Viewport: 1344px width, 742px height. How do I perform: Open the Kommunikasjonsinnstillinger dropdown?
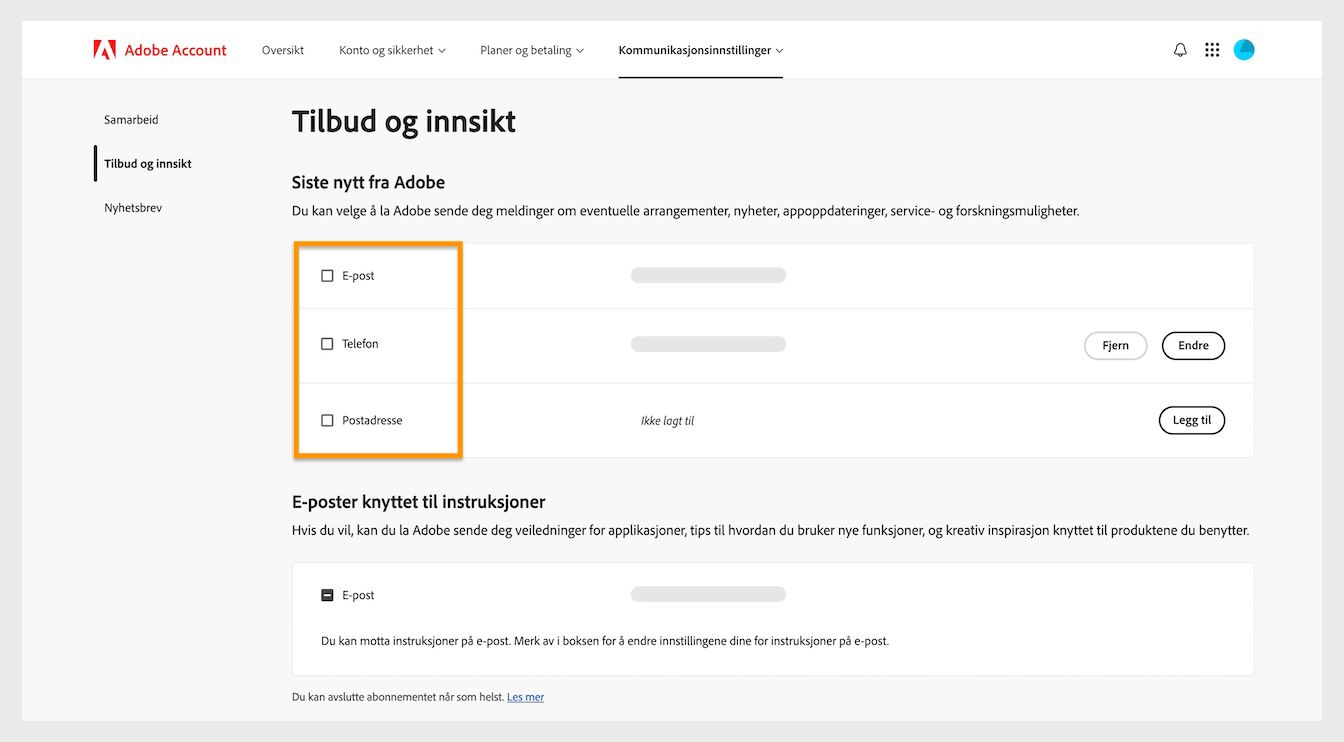tap(700, 49)
